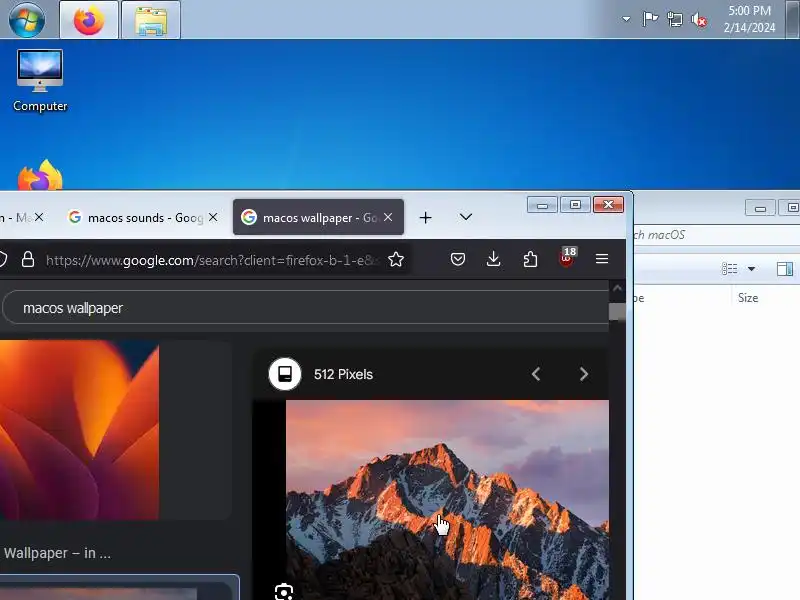Save page to Pocket

tap(458, 259)
